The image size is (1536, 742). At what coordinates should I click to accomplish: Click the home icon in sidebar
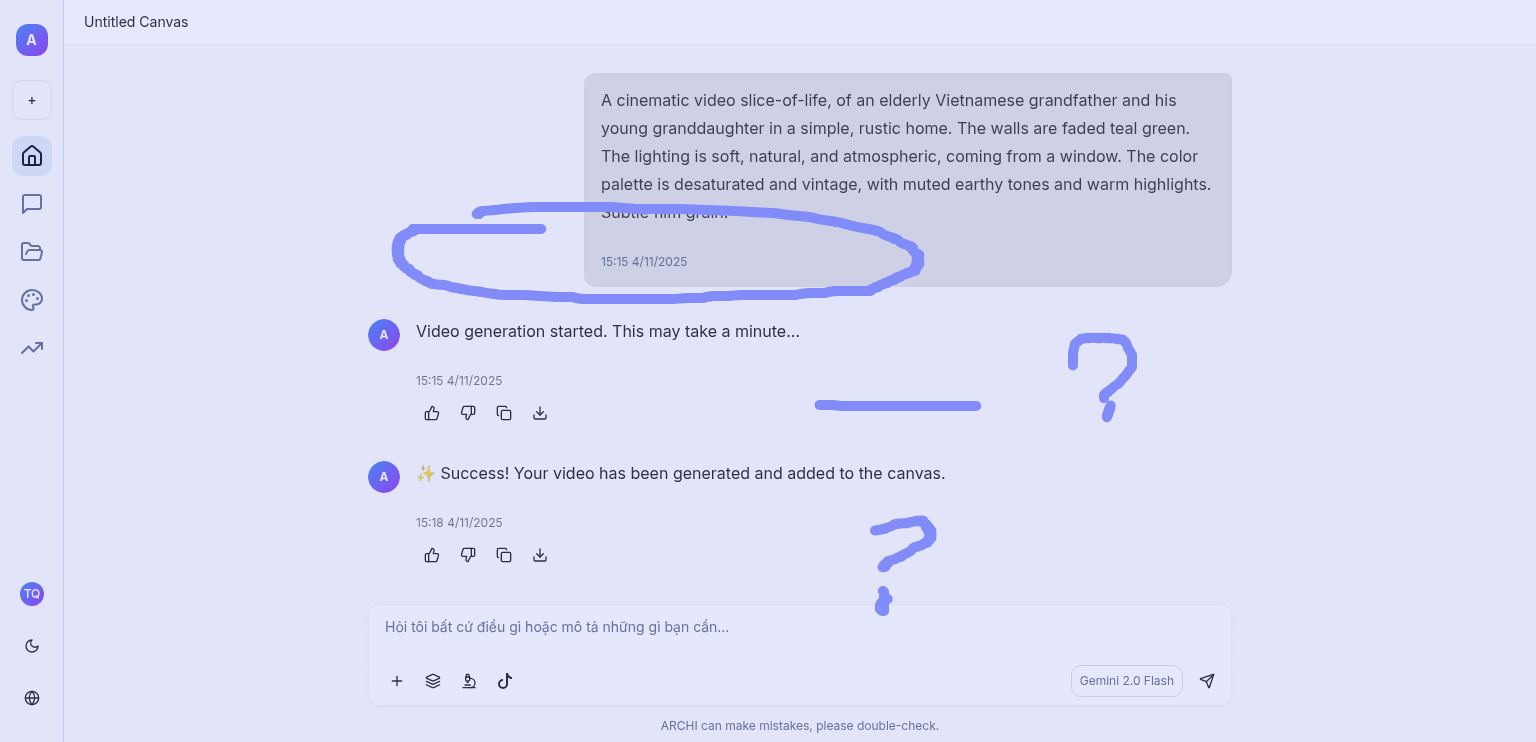32,156
